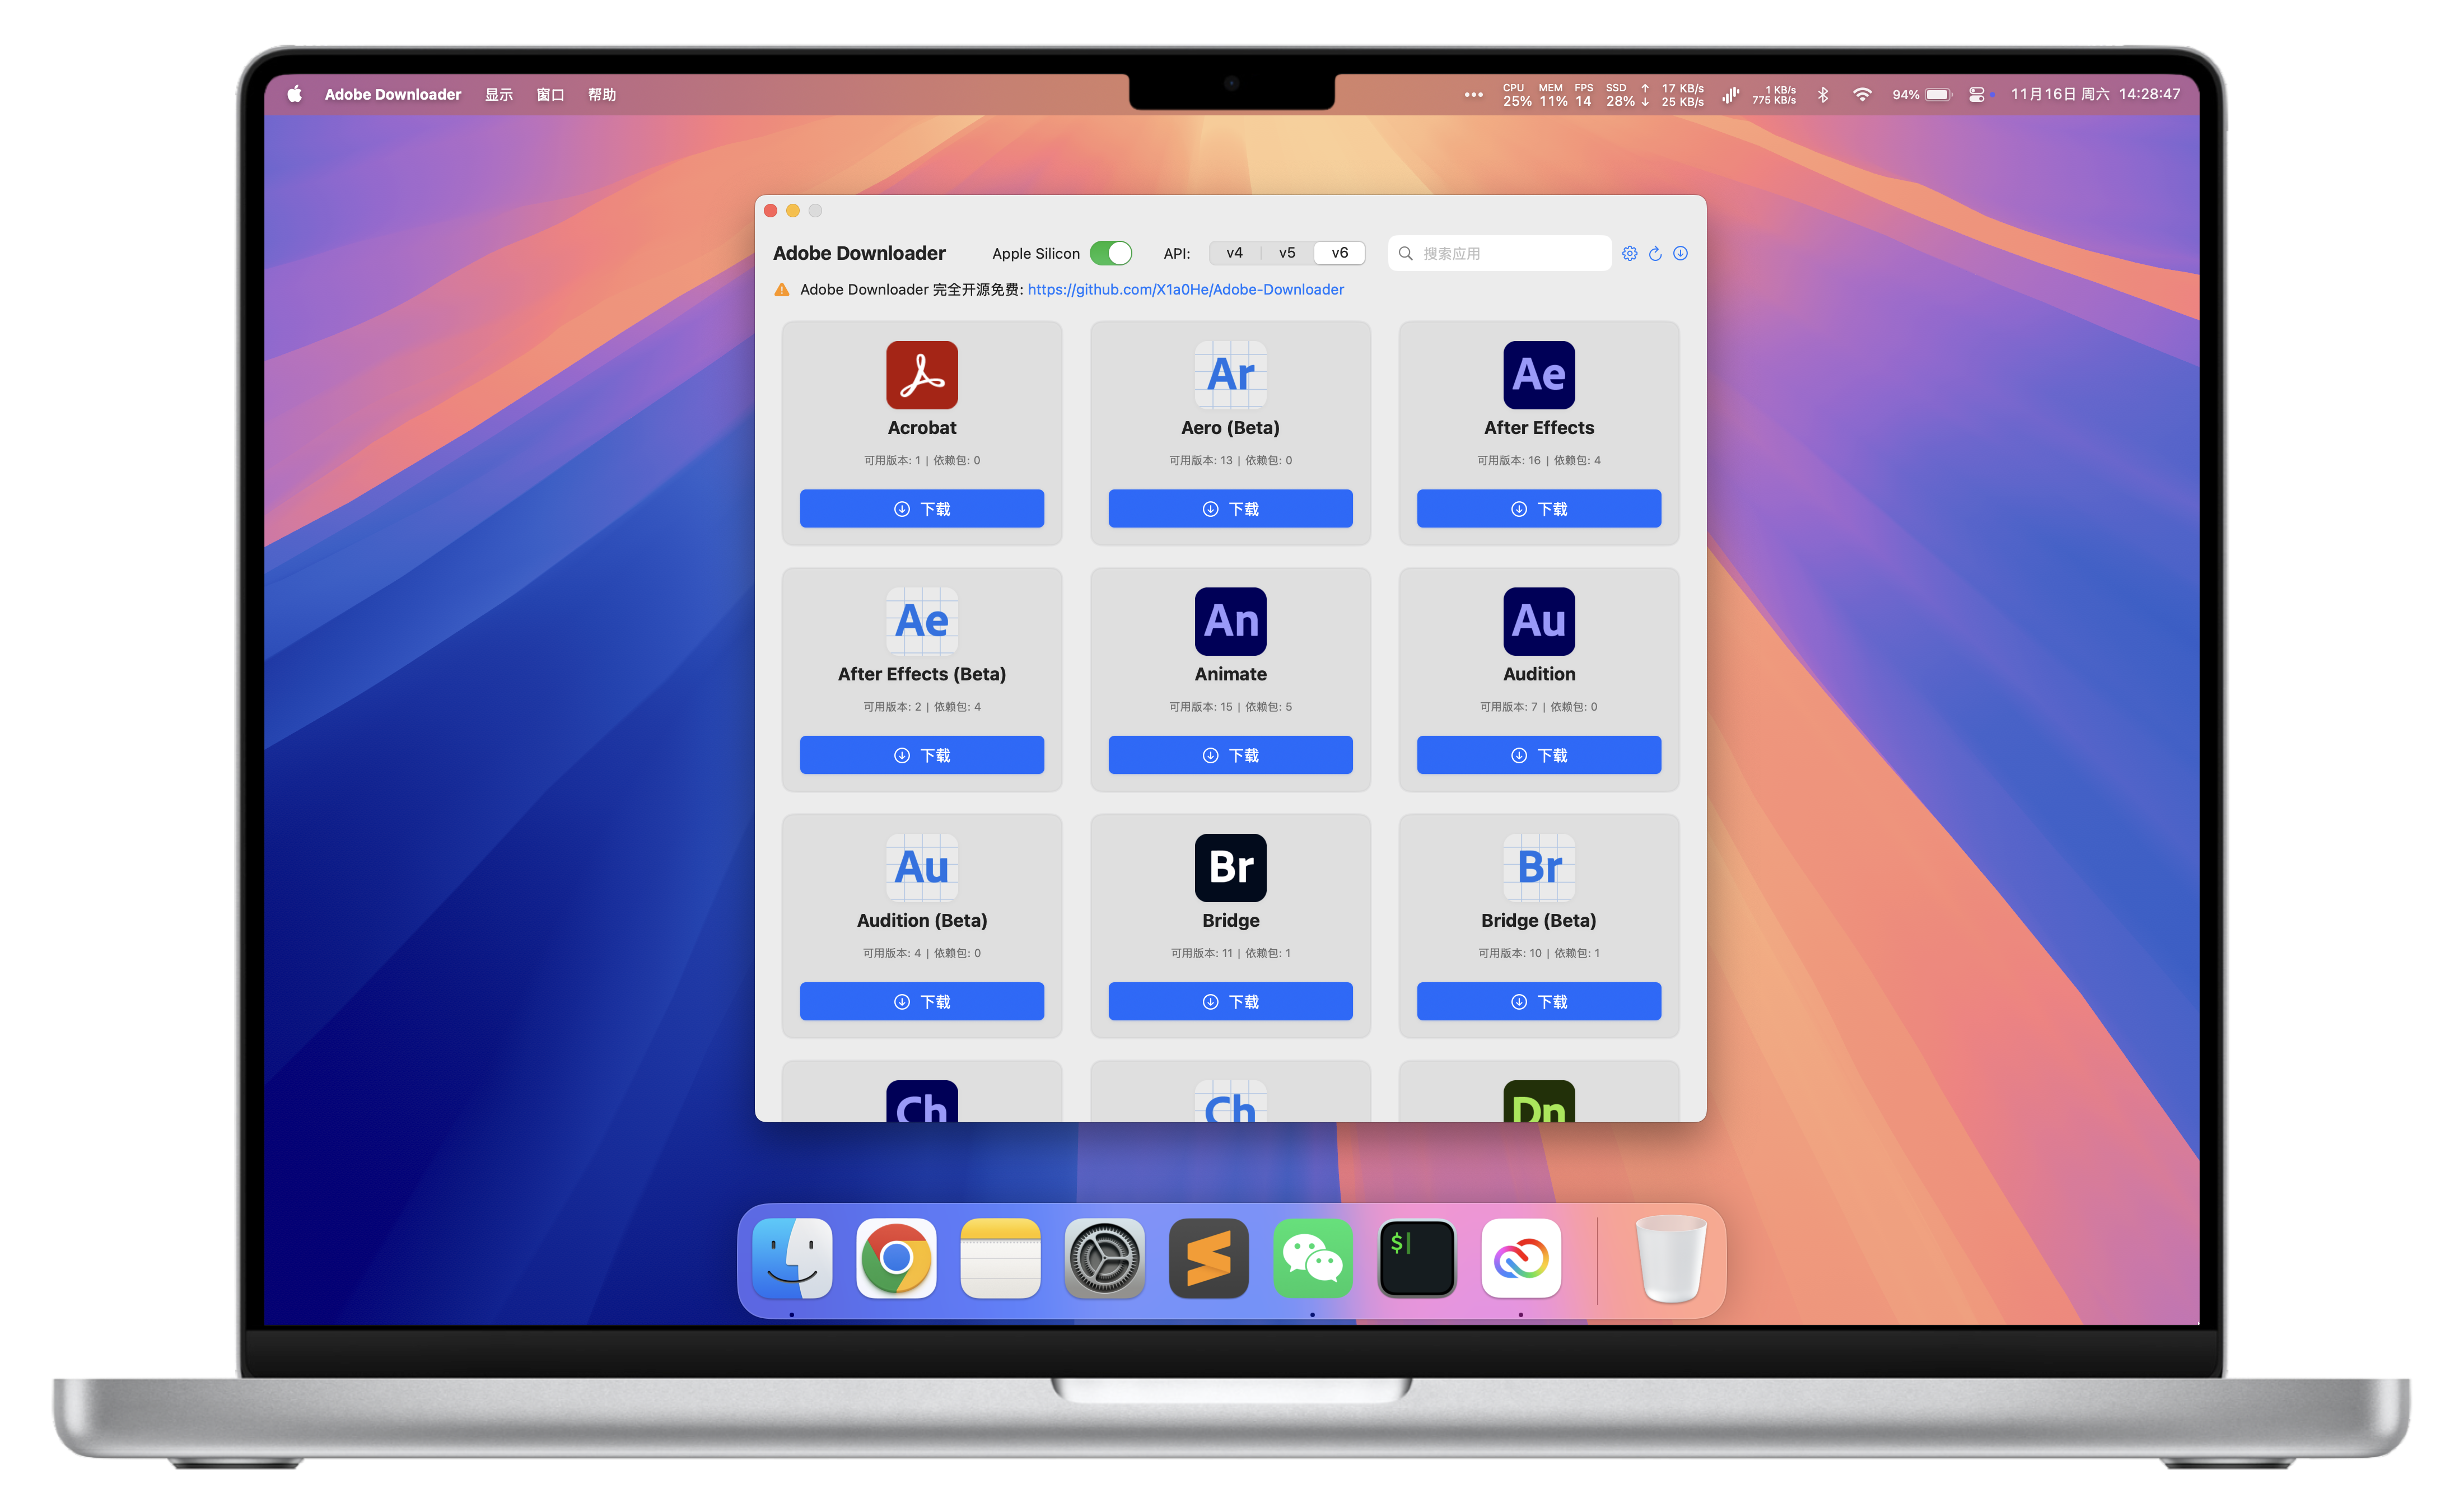Click the refresh icon in the toolbar
Screen dimensions: 2464x1512
coord(1655,253)
